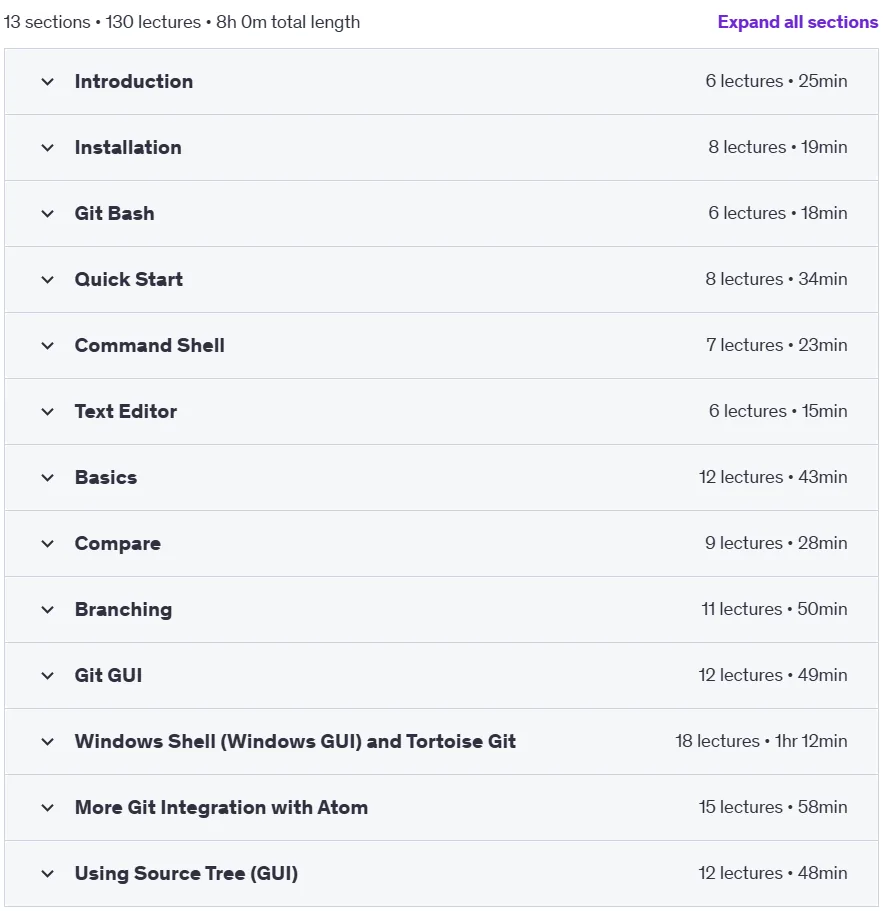883x911 pixels.
Task: Expand the Branching chevron arrow
Action: pos(48,610)
